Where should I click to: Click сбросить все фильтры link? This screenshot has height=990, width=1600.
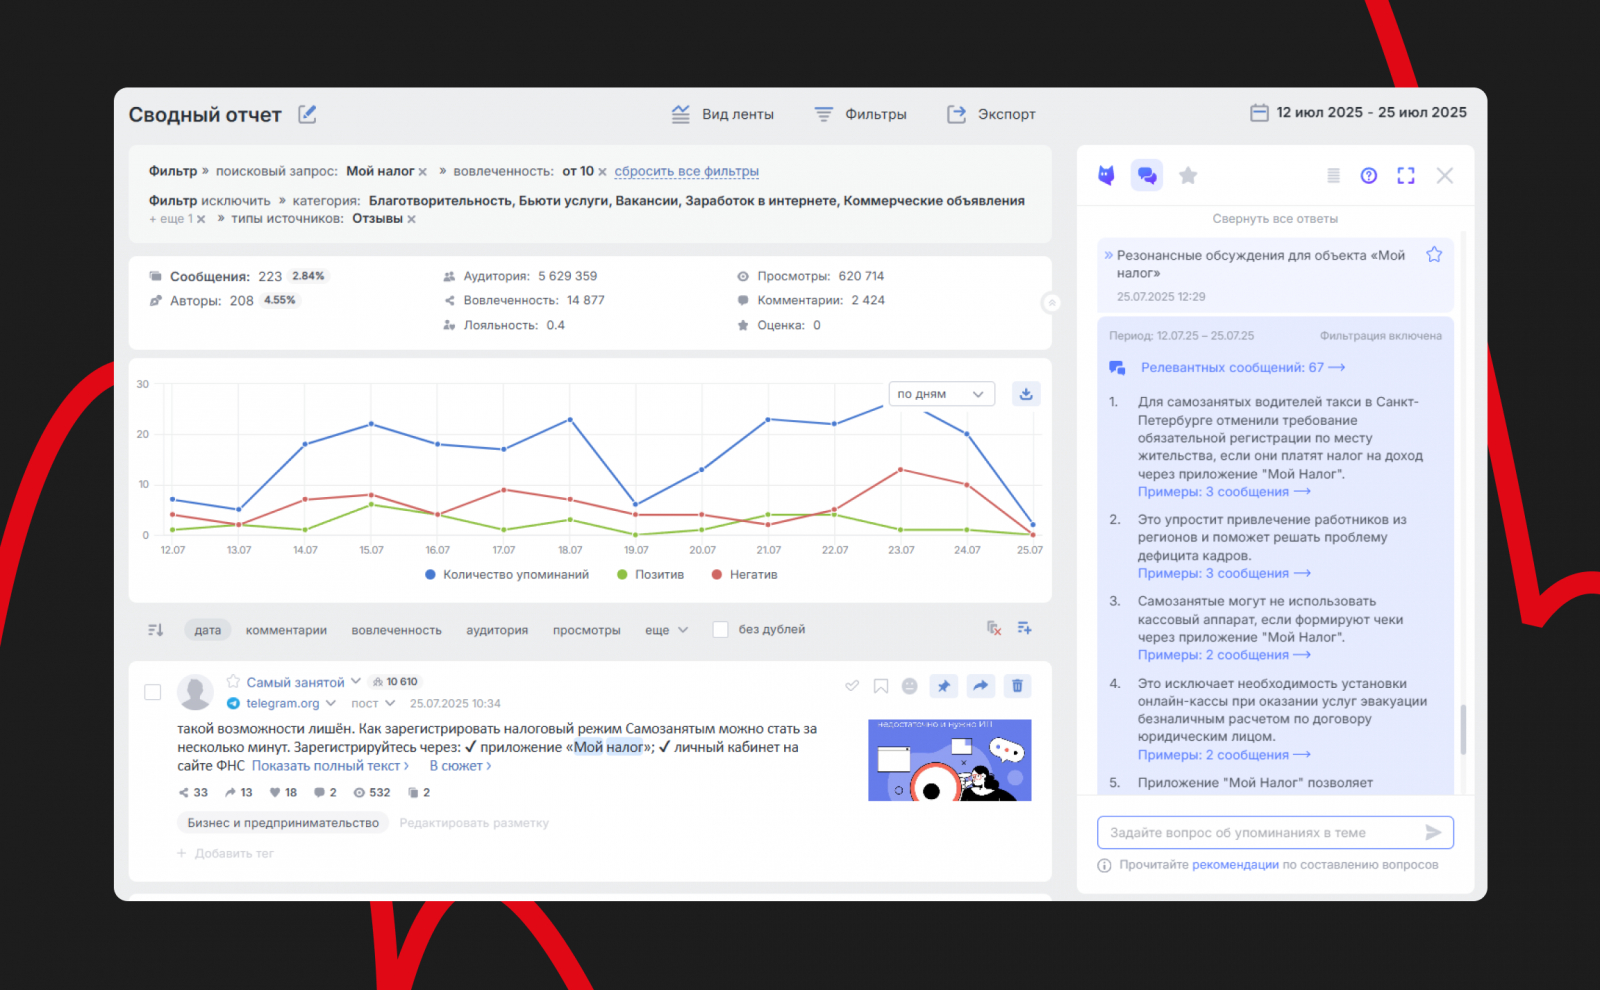click(x=686, y=172)
